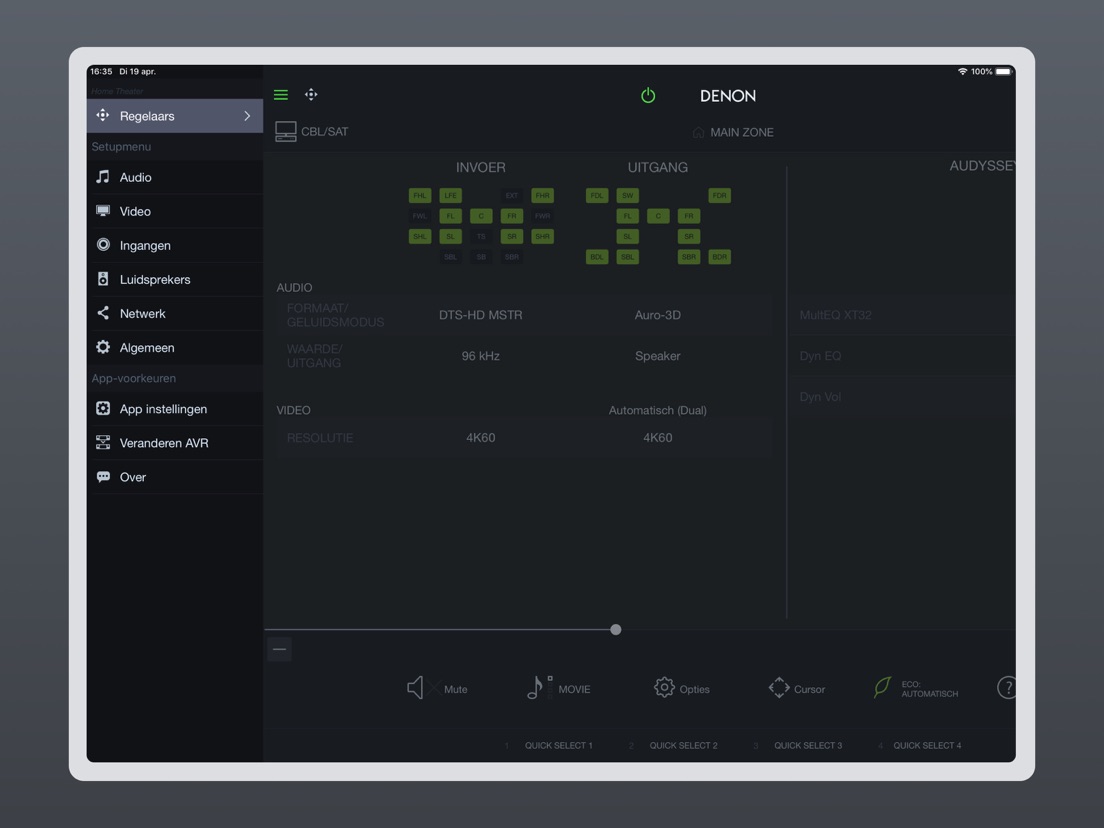Click the FDL output channel indicator
Image resolution: width=1104 pixels, height=828 pixels.
point(597,195)
